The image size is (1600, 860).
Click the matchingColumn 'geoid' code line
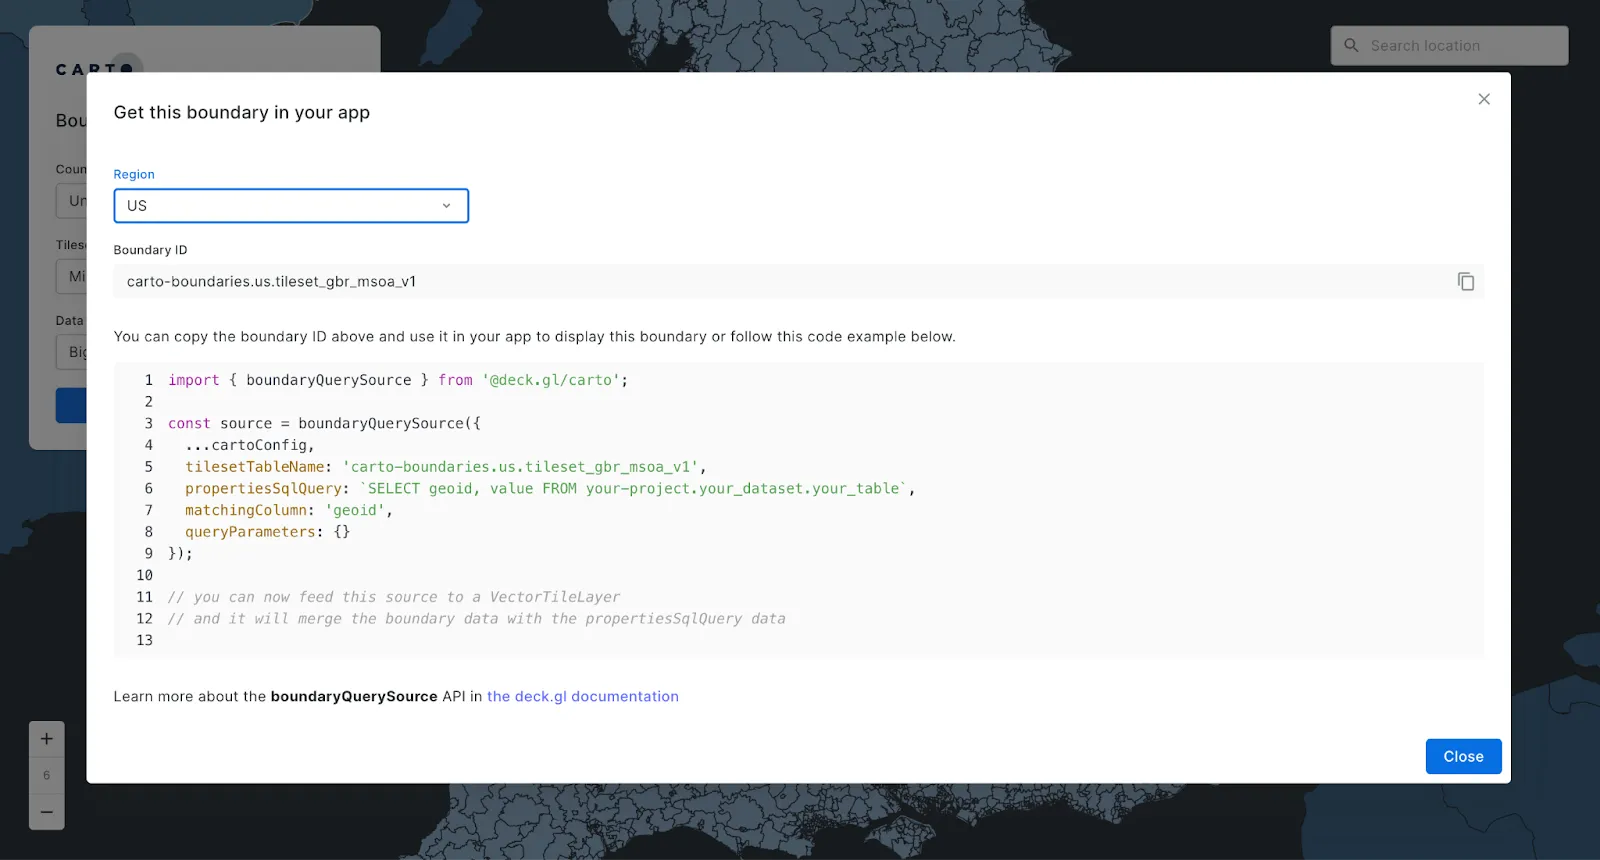tap(289, 511)
